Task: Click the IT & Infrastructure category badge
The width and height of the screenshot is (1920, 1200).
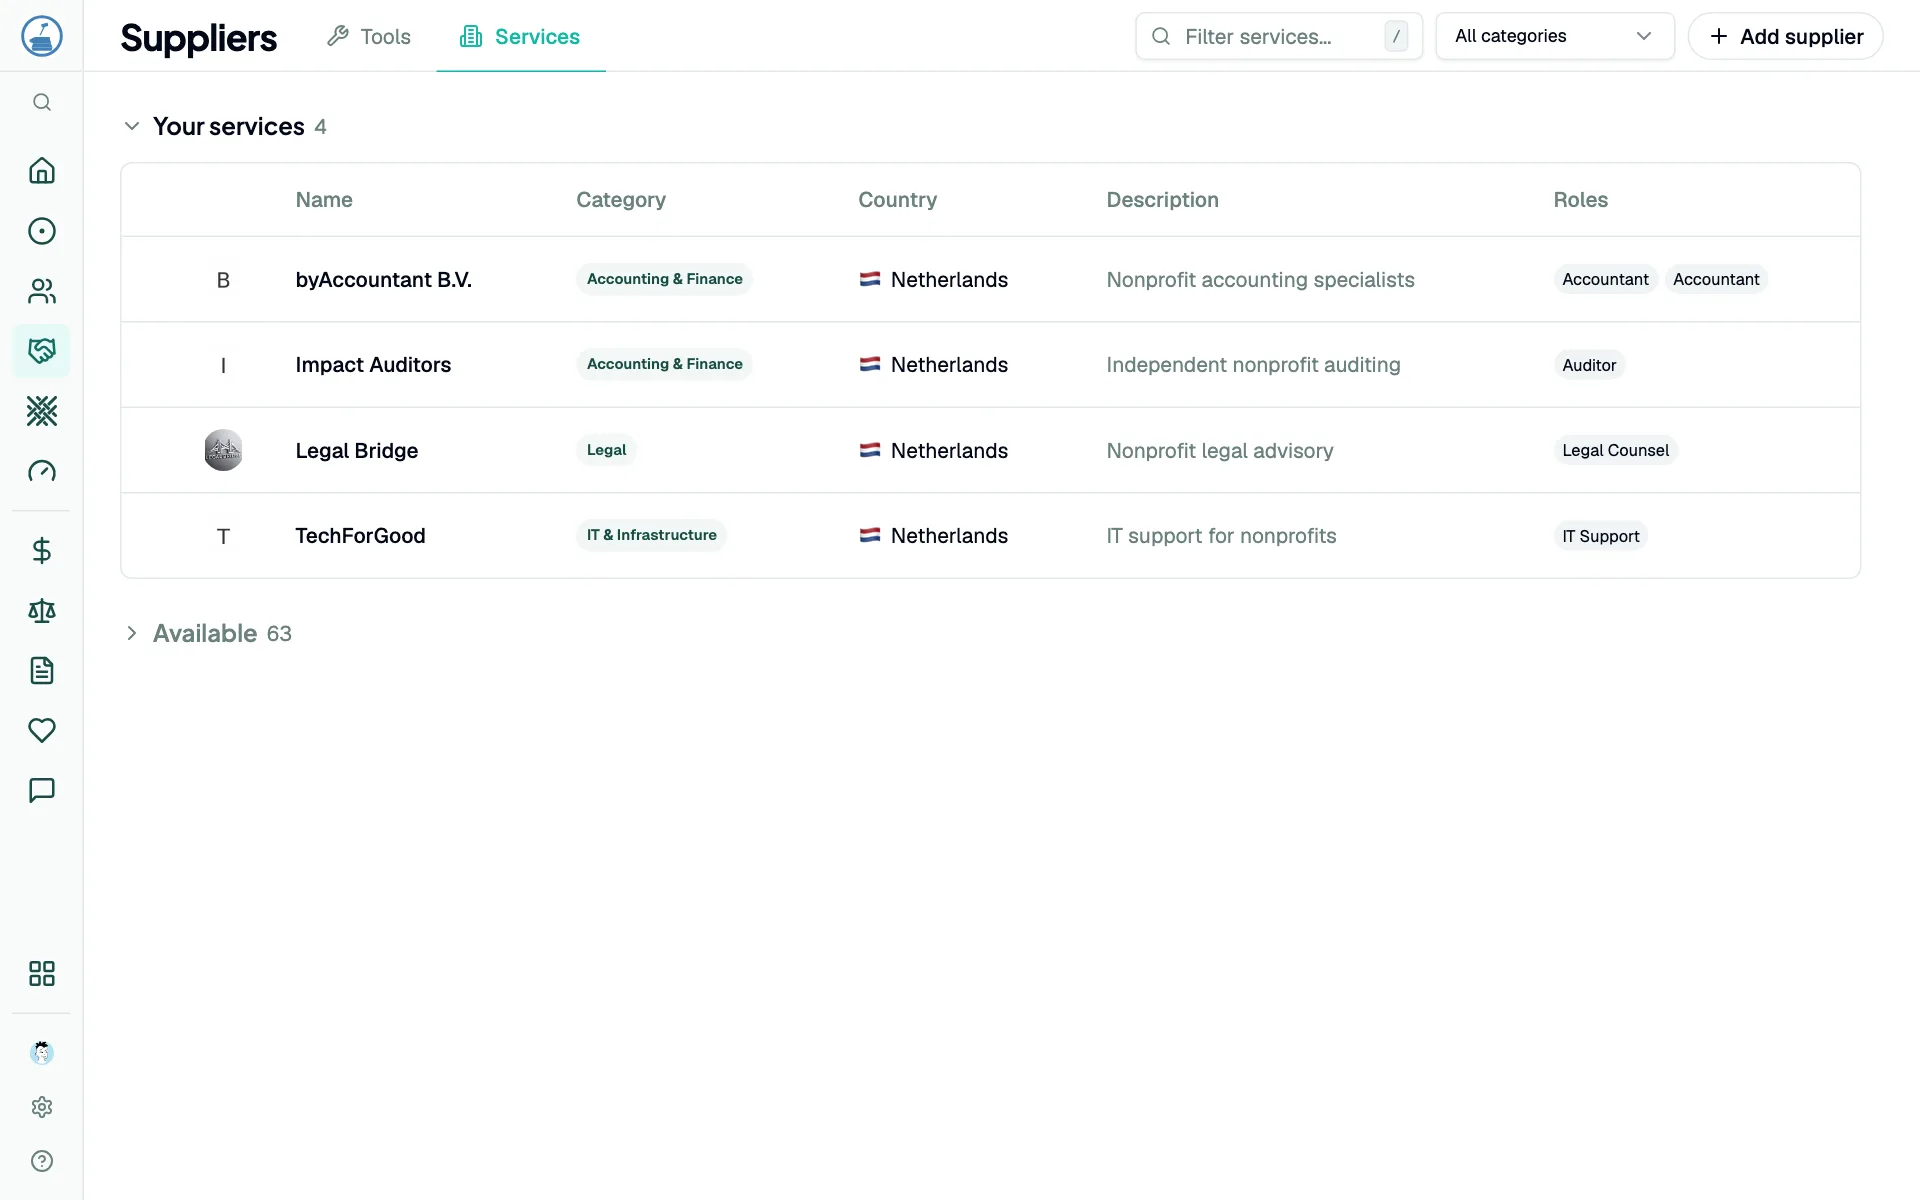Action: (x=651, y=535)
